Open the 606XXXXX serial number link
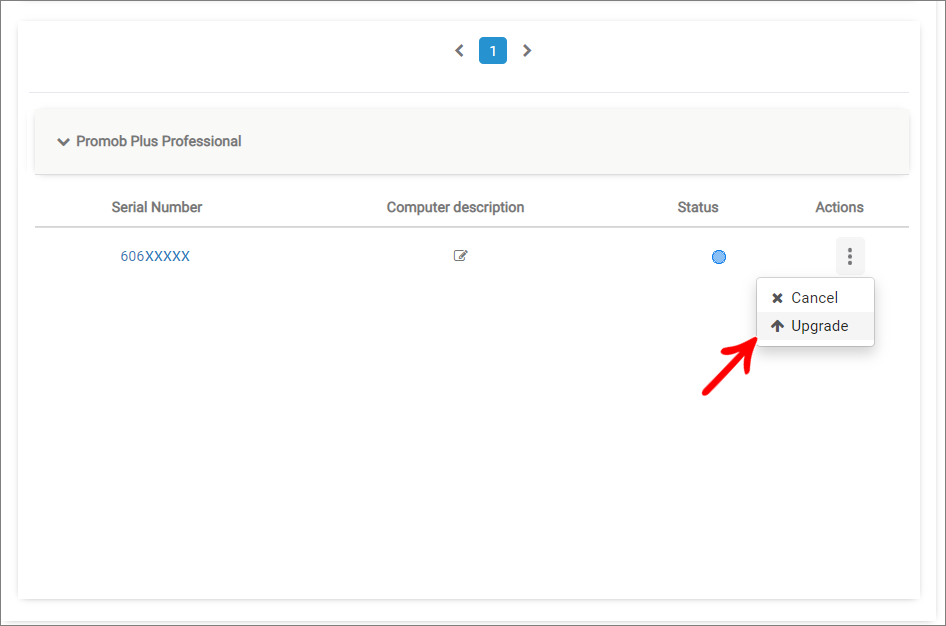Image resolution: width=946 pixels, height=626 pixels. [x=155, y=256]
